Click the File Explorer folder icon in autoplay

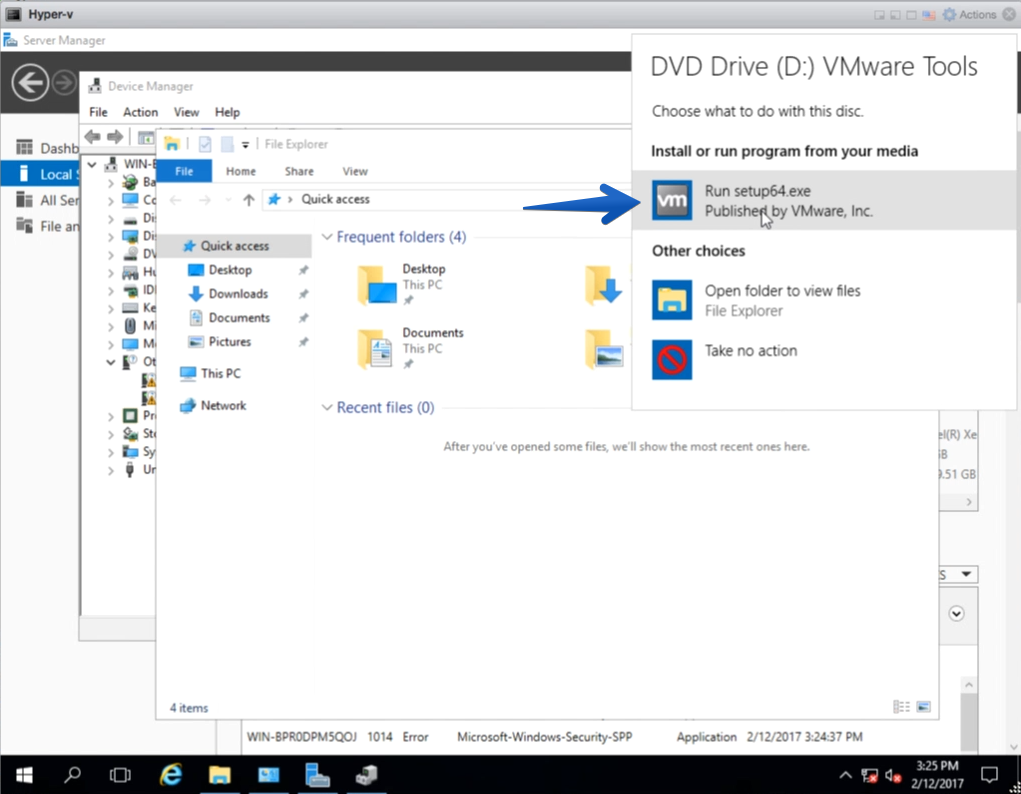pyautogui.click(x=672, y=300)
